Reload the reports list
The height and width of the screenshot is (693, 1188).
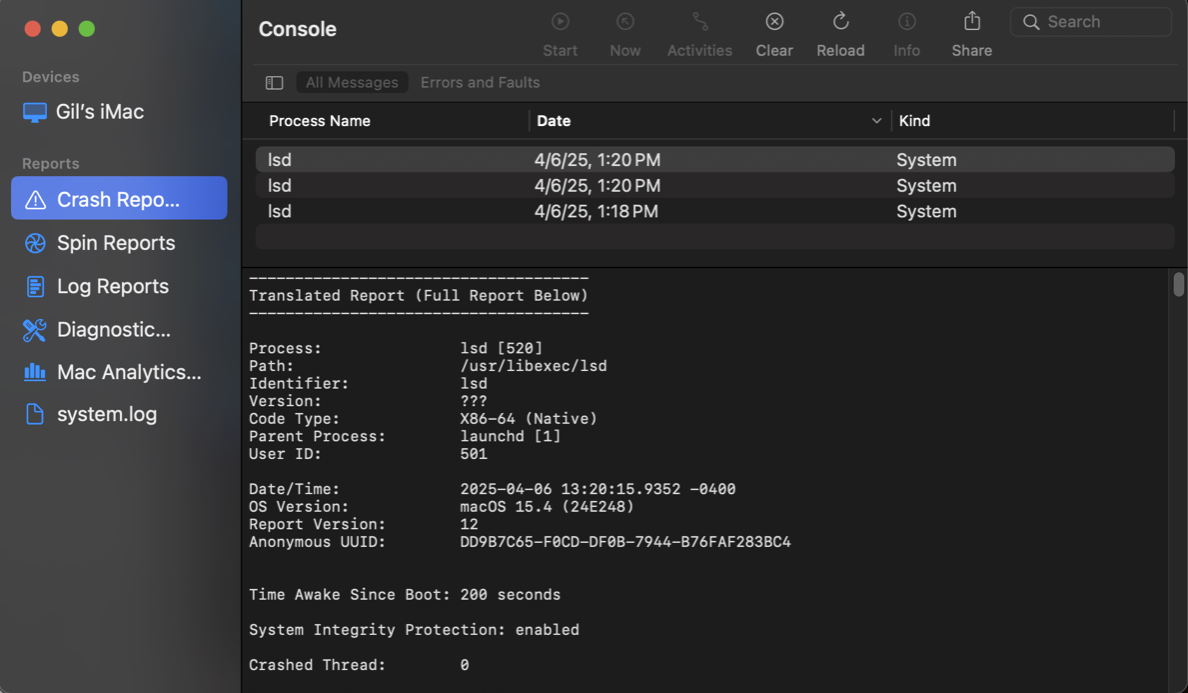pyautogui.click(x=840, y=21)
